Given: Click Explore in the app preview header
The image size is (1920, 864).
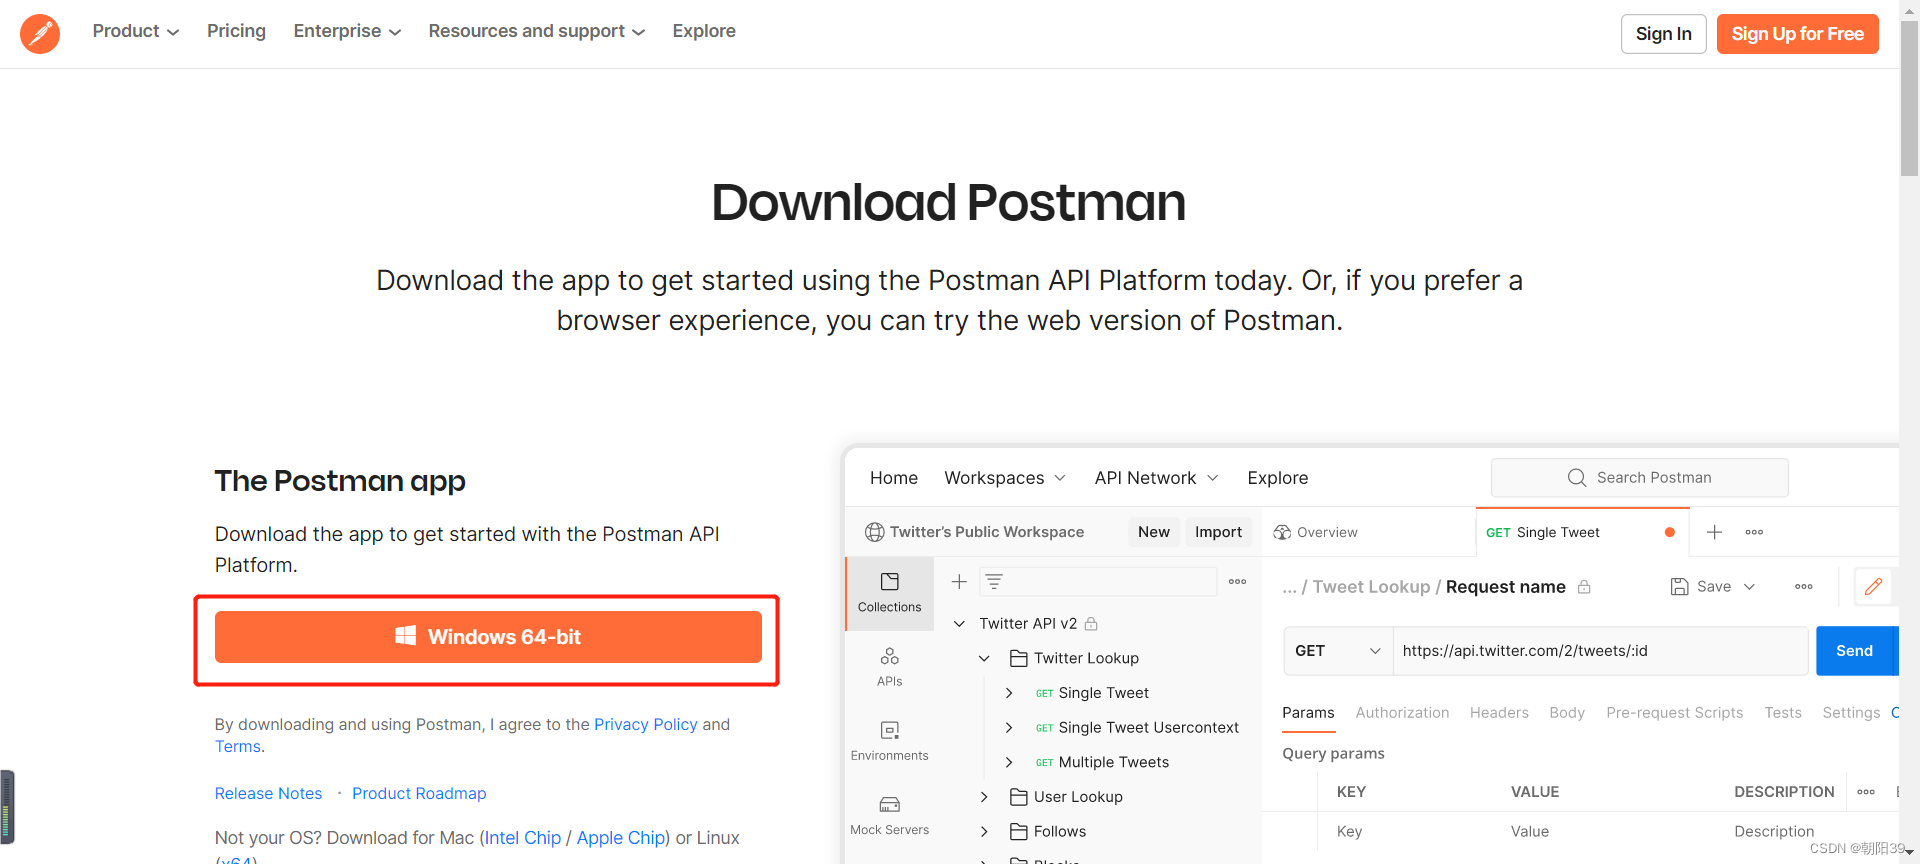Looking at the screenshot, I should (x=1277, y=478).
